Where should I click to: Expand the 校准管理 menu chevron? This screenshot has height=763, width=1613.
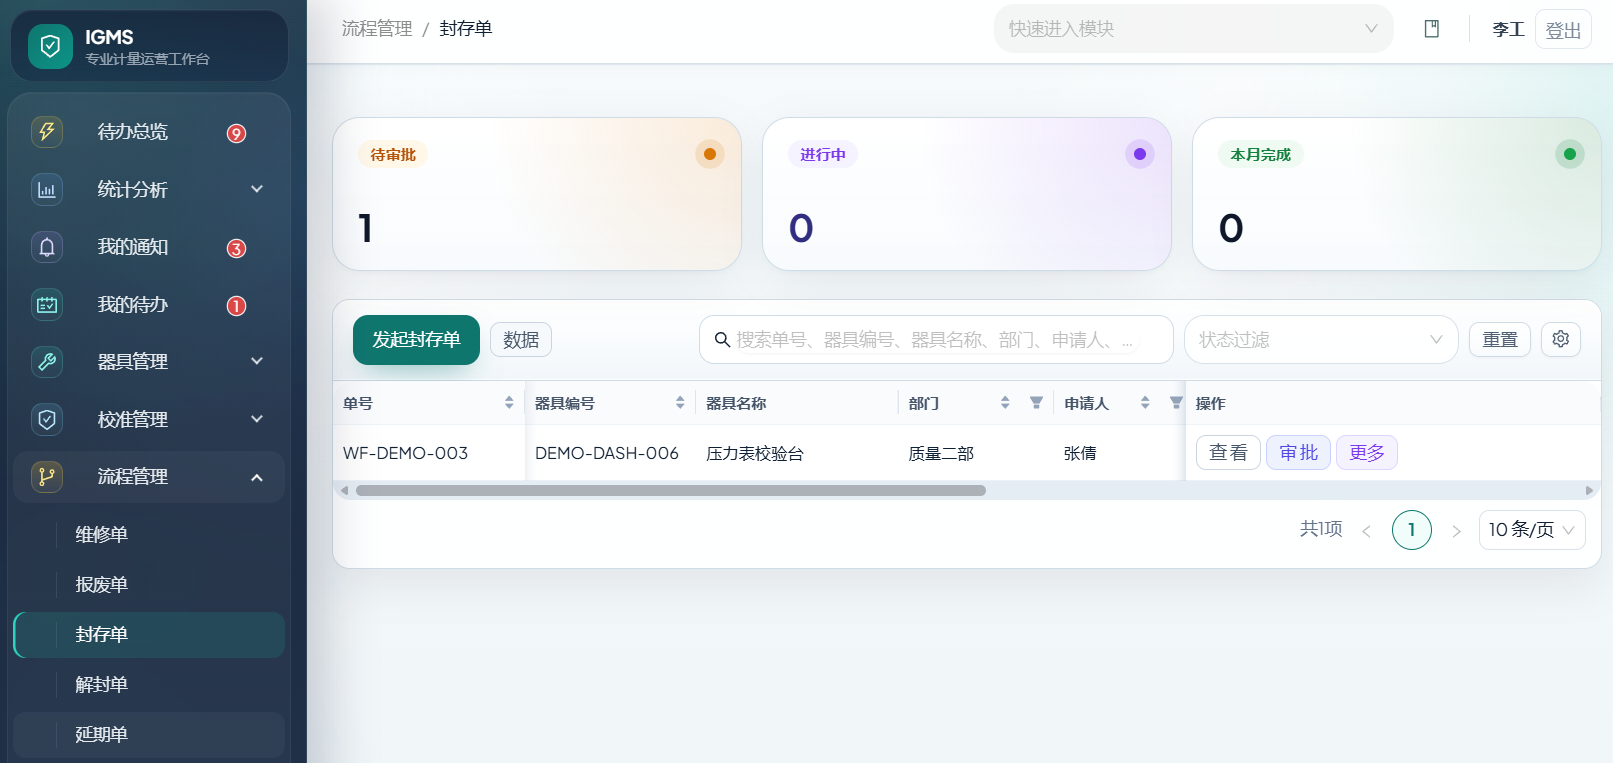(257, 419)
